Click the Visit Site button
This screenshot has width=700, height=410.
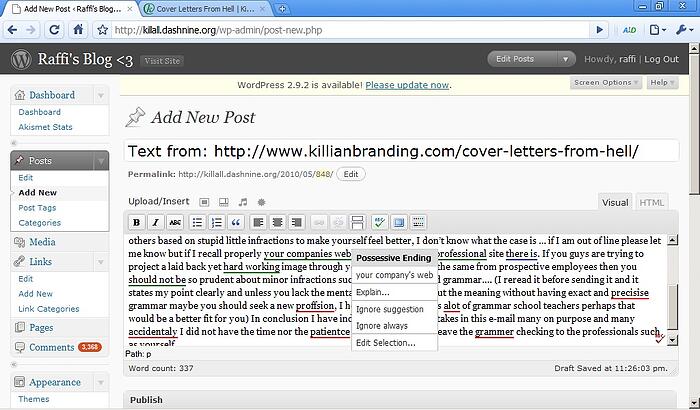coord(162,61)
